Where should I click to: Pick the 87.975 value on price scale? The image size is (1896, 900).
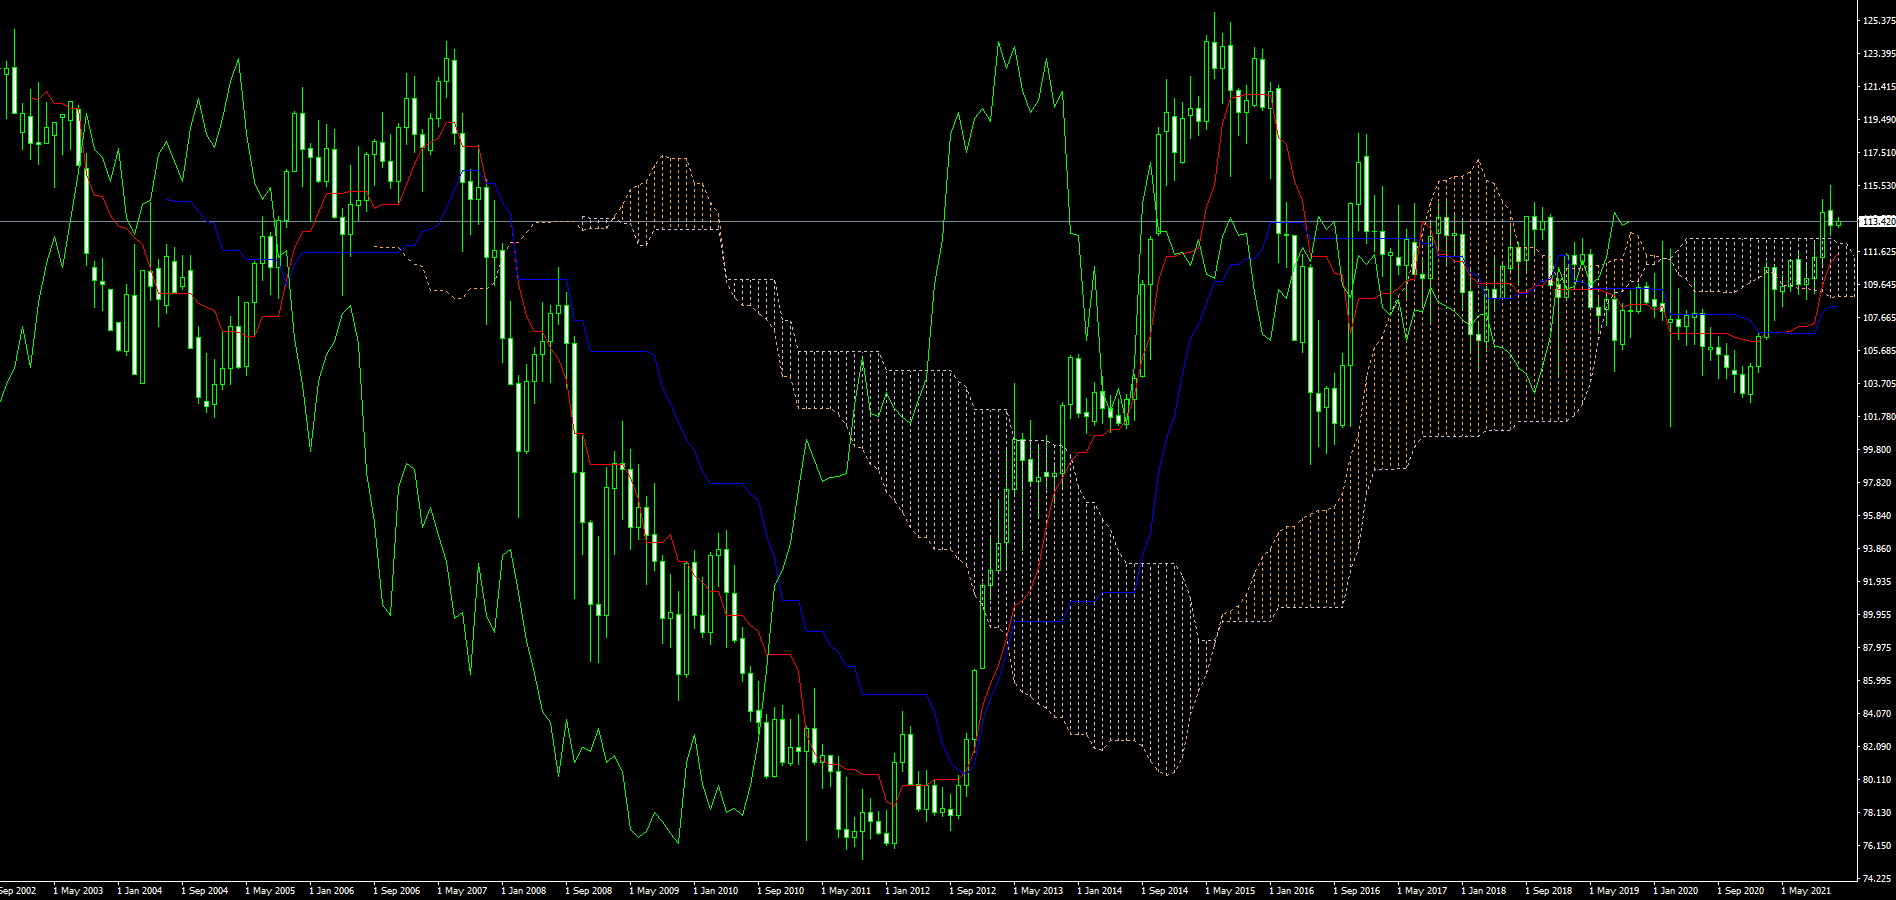tap(1877, 647)
